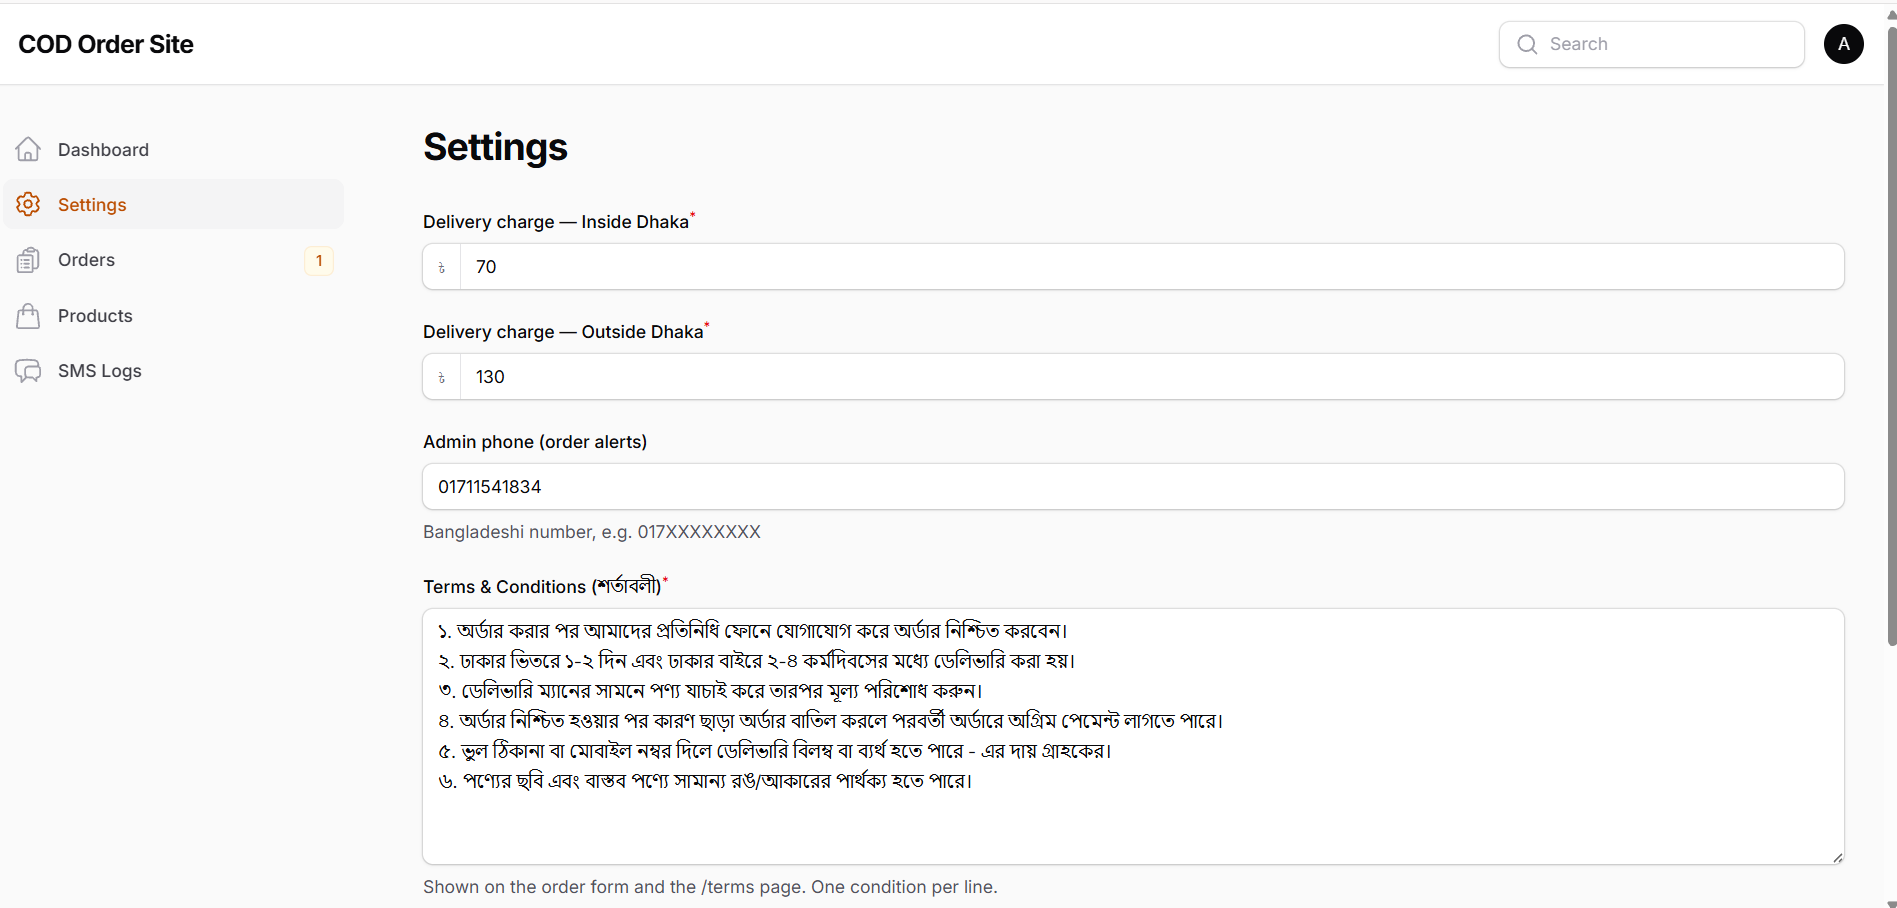1897x908 pixels.
Task: Click the COD Order Site brand link
Action: coord(106,44)
